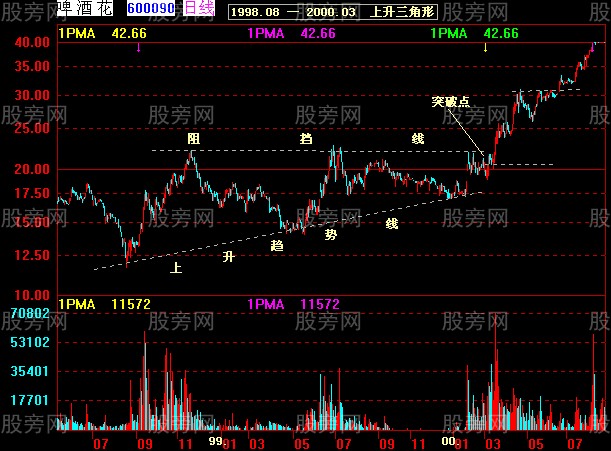Screen dimensions: 611x451
Task: Select the stock code 600090
Action: [x=151, y=8]
